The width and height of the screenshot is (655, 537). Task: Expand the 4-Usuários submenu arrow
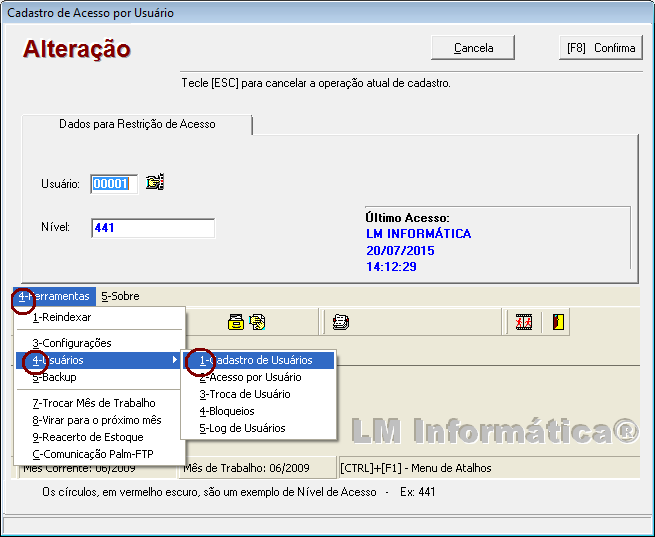coord(175,360)
